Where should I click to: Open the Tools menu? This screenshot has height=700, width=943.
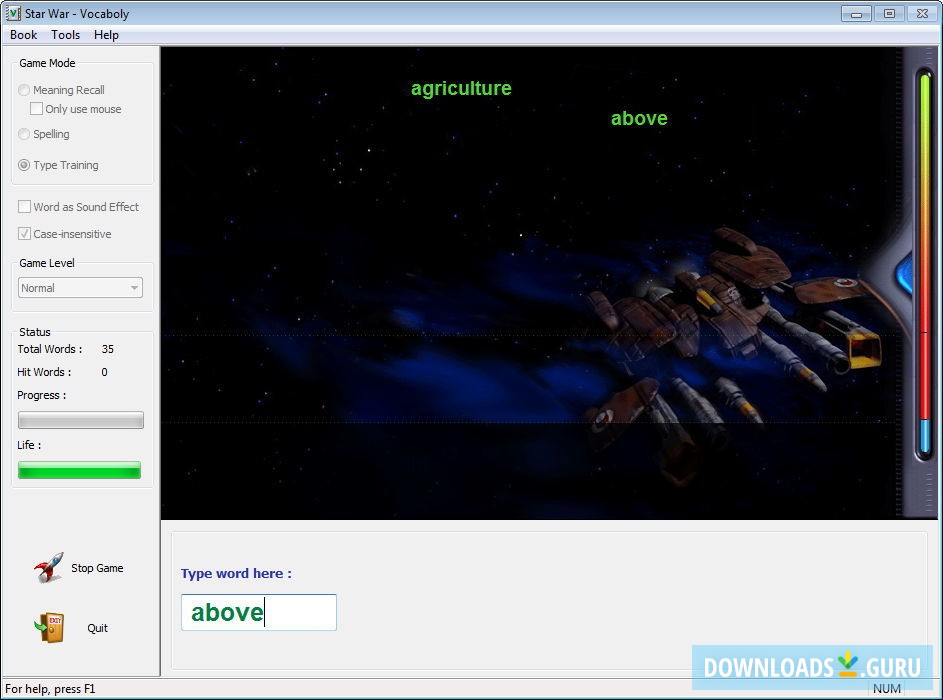click(65, 34)
